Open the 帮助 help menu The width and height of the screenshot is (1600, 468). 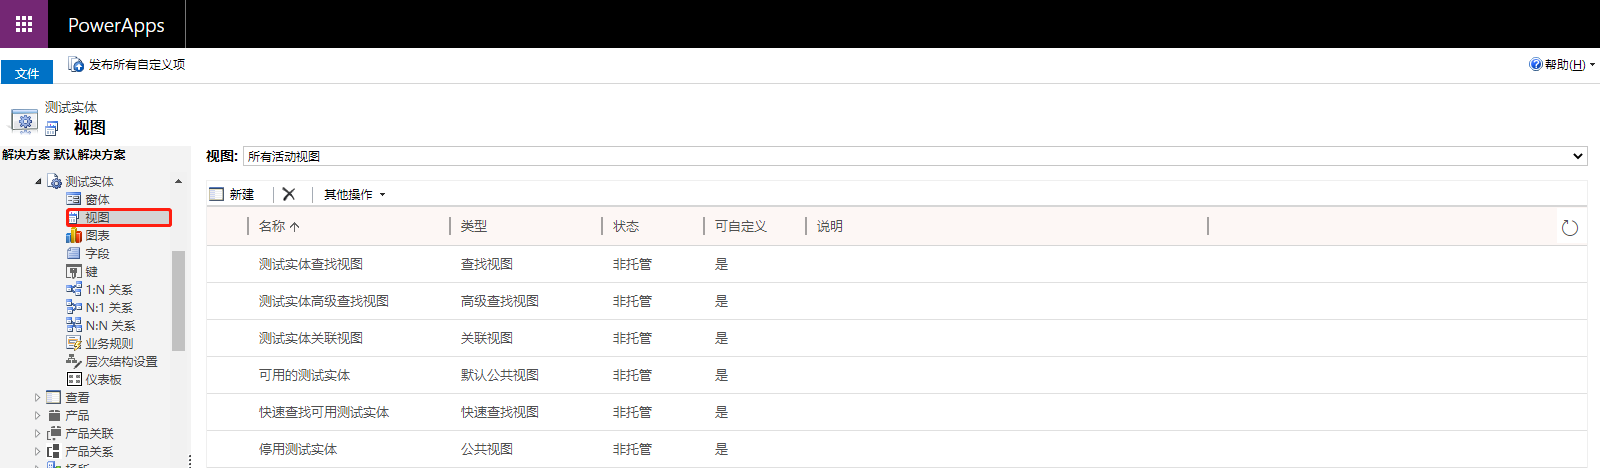point(1562,64)
